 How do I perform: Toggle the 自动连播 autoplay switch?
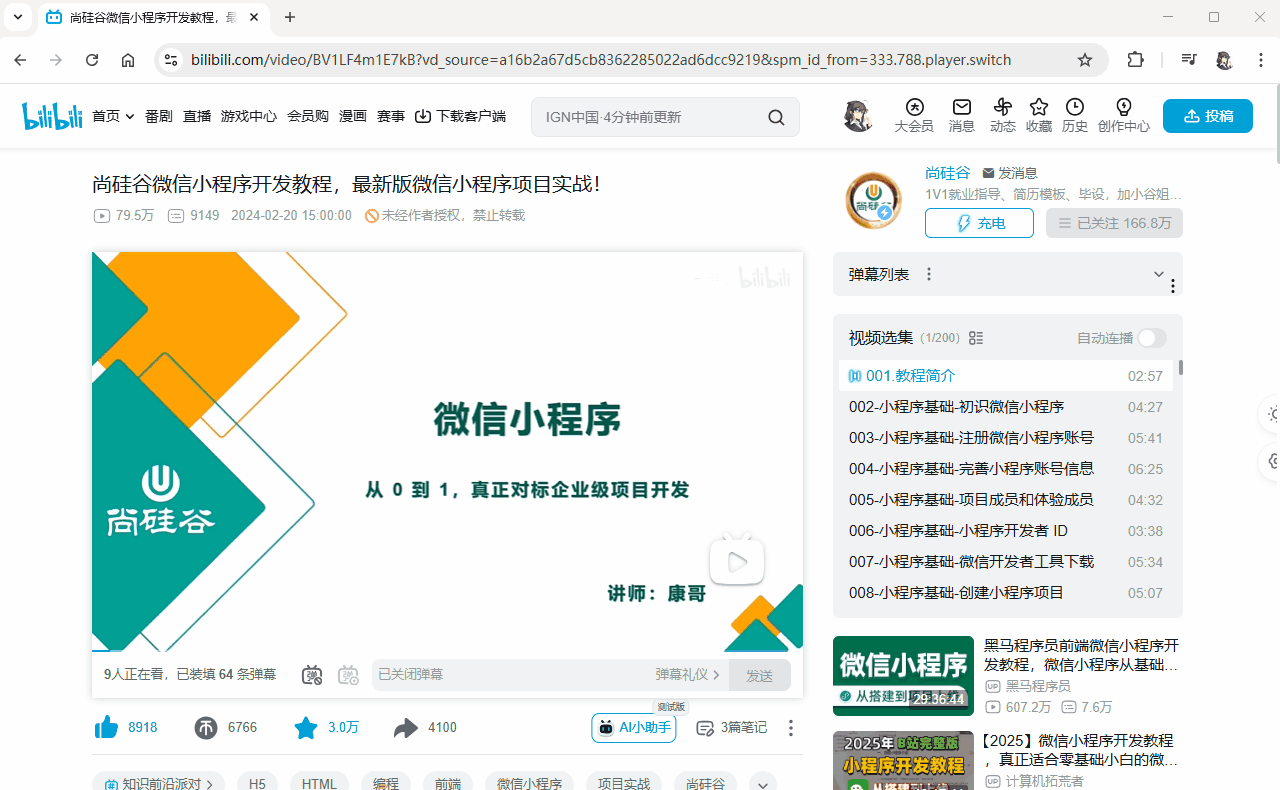1152,338
